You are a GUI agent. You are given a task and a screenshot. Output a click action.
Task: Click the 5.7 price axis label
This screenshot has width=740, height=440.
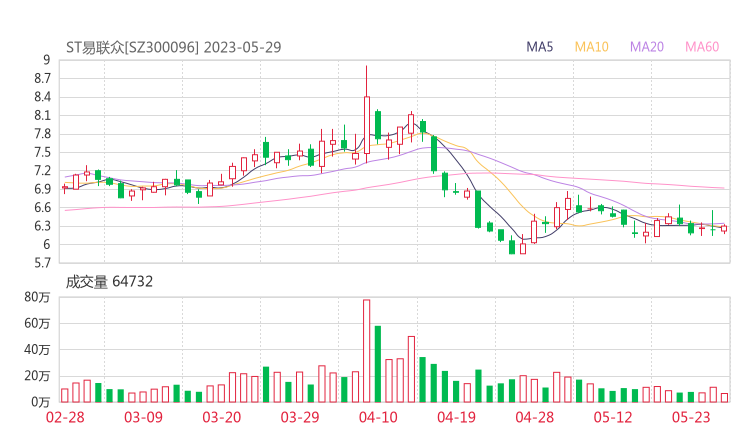pyautogui.click(x=42, y=263)
